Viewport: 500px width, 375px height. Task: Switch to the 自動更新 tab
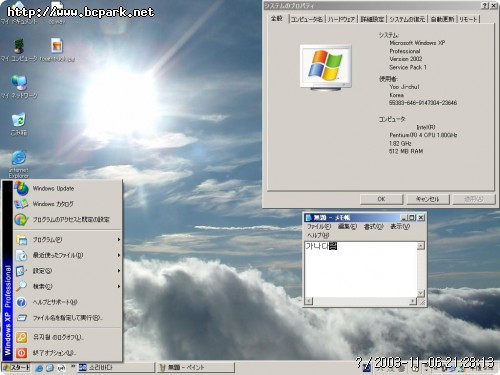[x=442, y=19]
